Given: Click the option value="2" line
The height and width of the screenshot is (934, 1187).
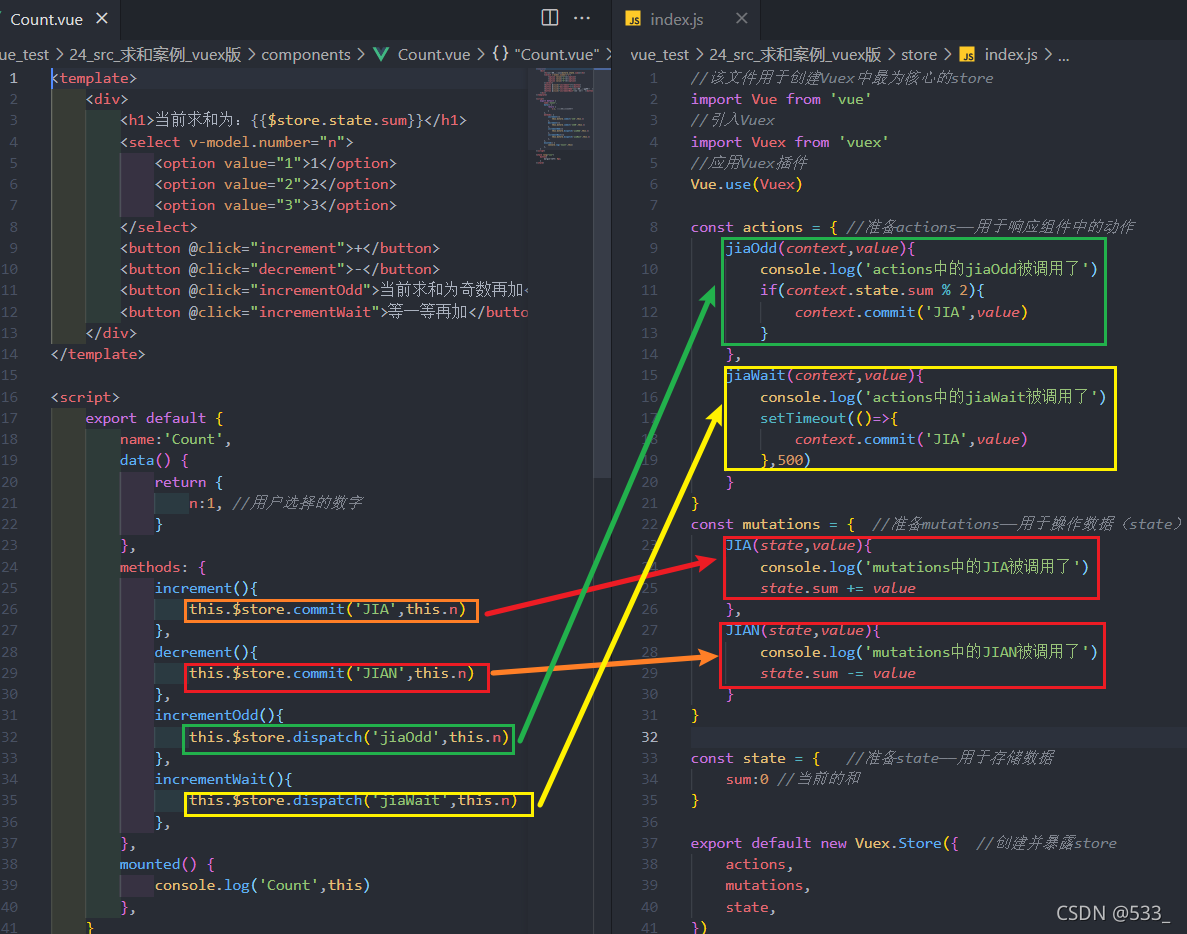Looking at the screenshot, I should click(276, 184).
